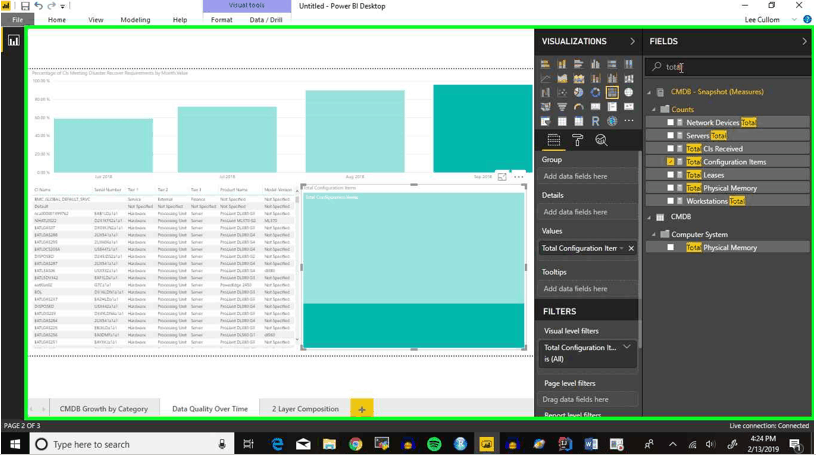Collapse the Fields pane
The width and height of the screenshot is (816, 455).
click(804, 41)
